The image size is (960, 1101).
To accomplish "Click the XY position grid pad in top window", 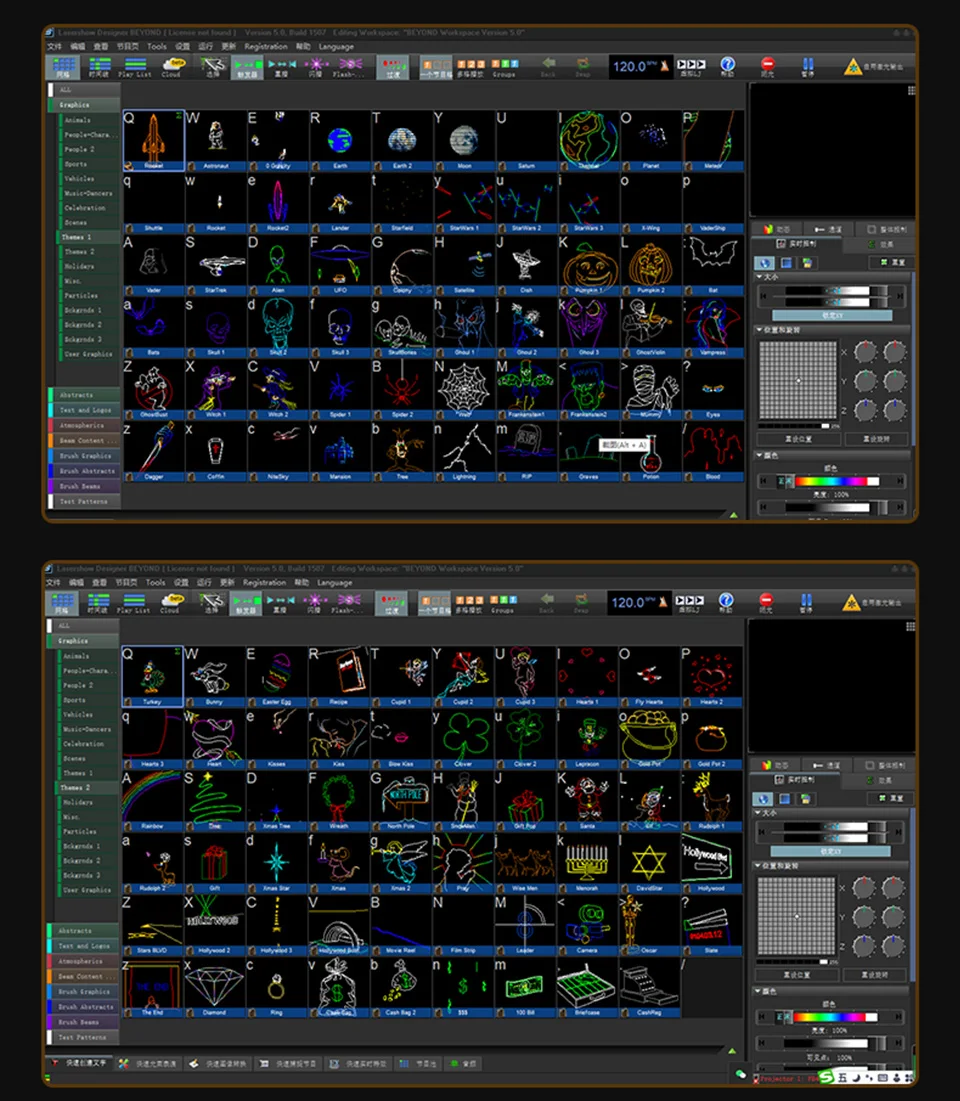I will click(x=798, y=381).
